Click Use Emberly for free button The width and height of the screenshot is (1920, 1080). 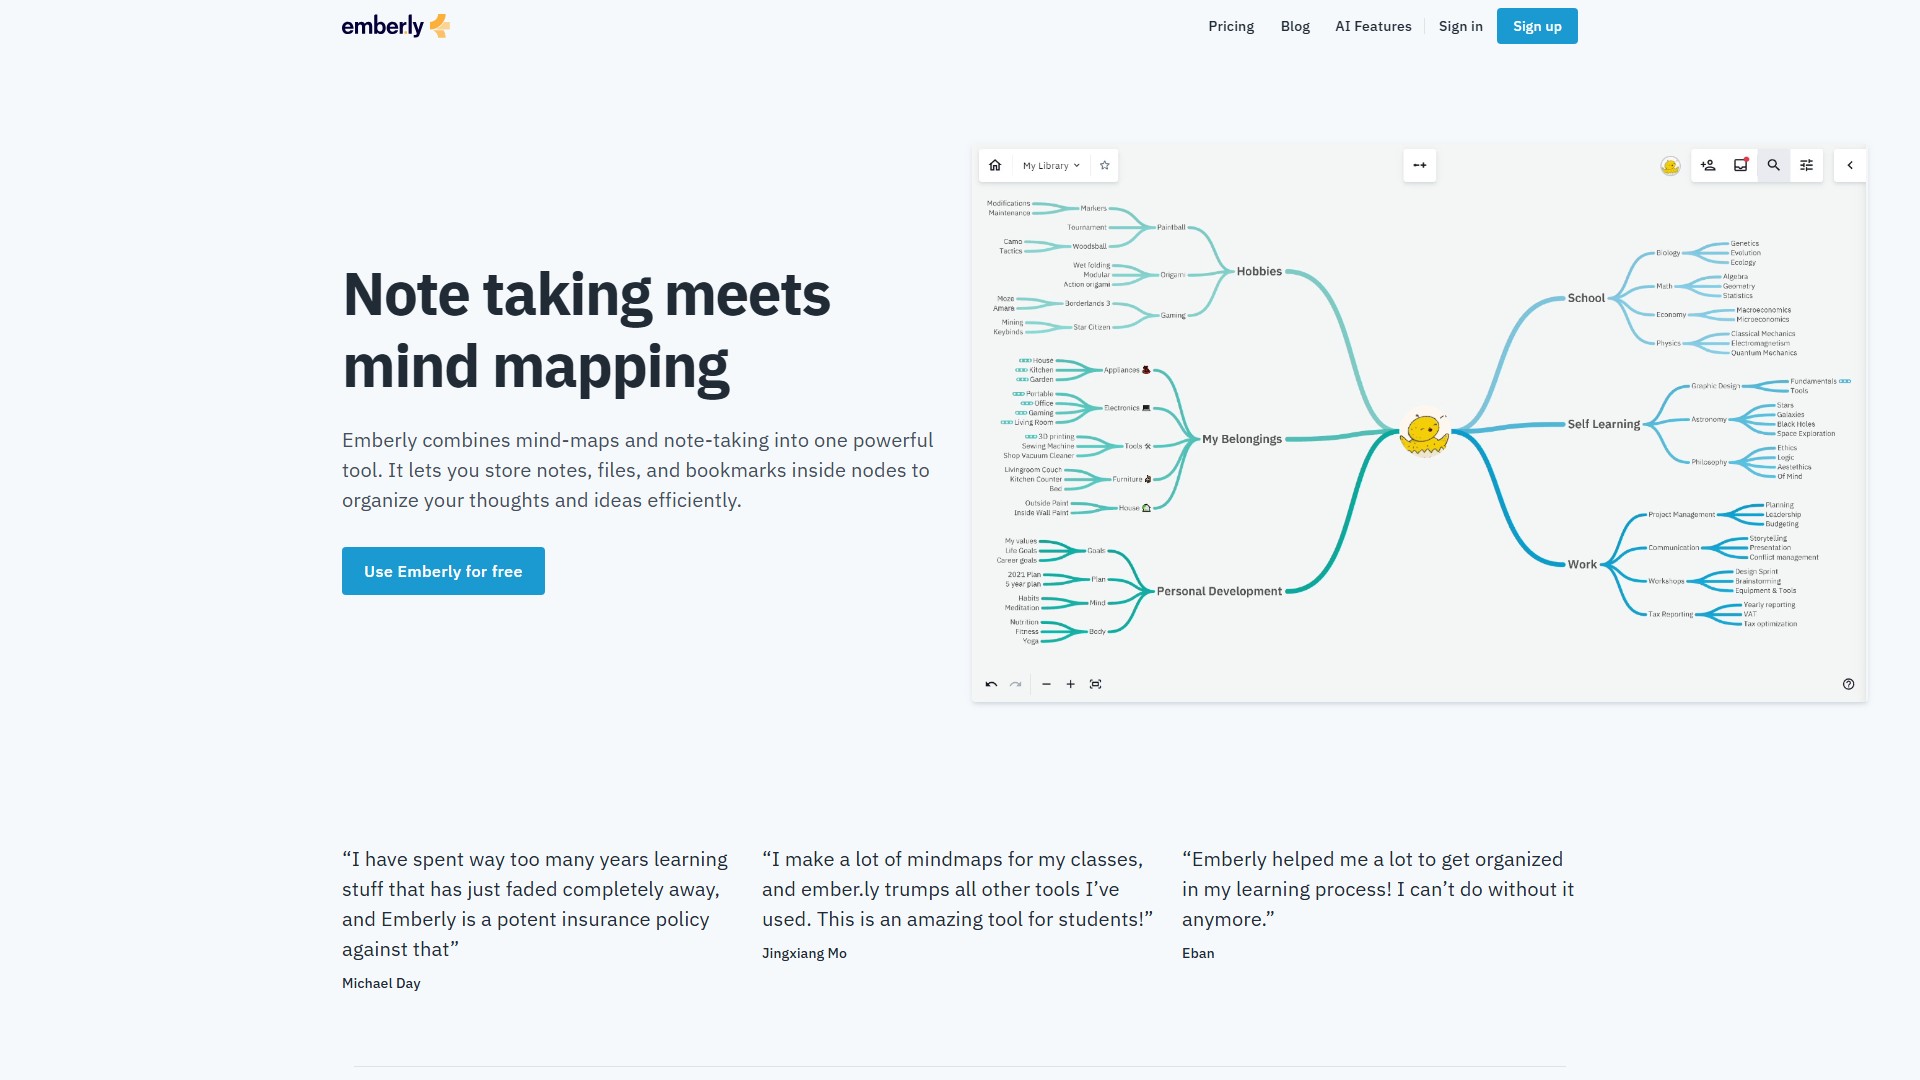tap(443, 572)
